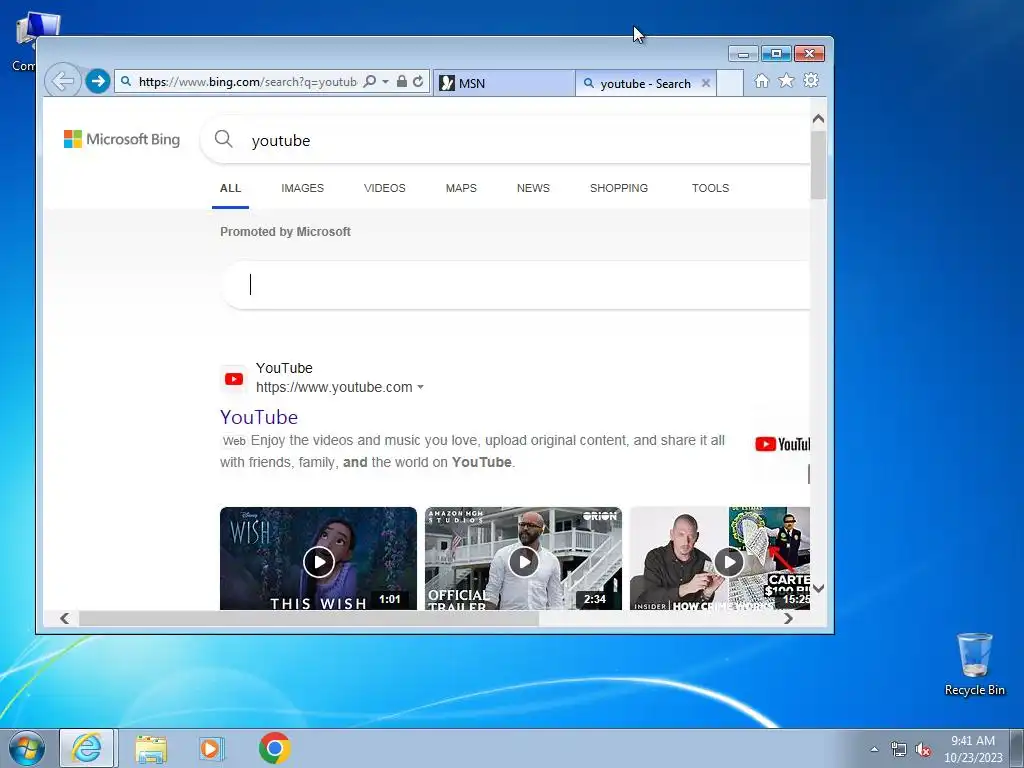Viewport: 1024px width, 768px height.
Task: Minimize the Internet Explorer window
Action: coord(743,54)
